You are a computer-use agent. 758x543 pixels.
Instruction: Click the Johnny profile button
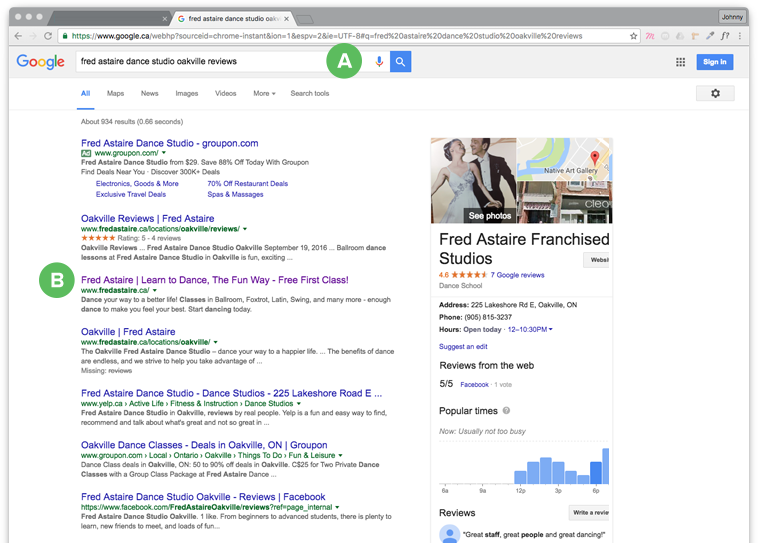tap(732, 17)
